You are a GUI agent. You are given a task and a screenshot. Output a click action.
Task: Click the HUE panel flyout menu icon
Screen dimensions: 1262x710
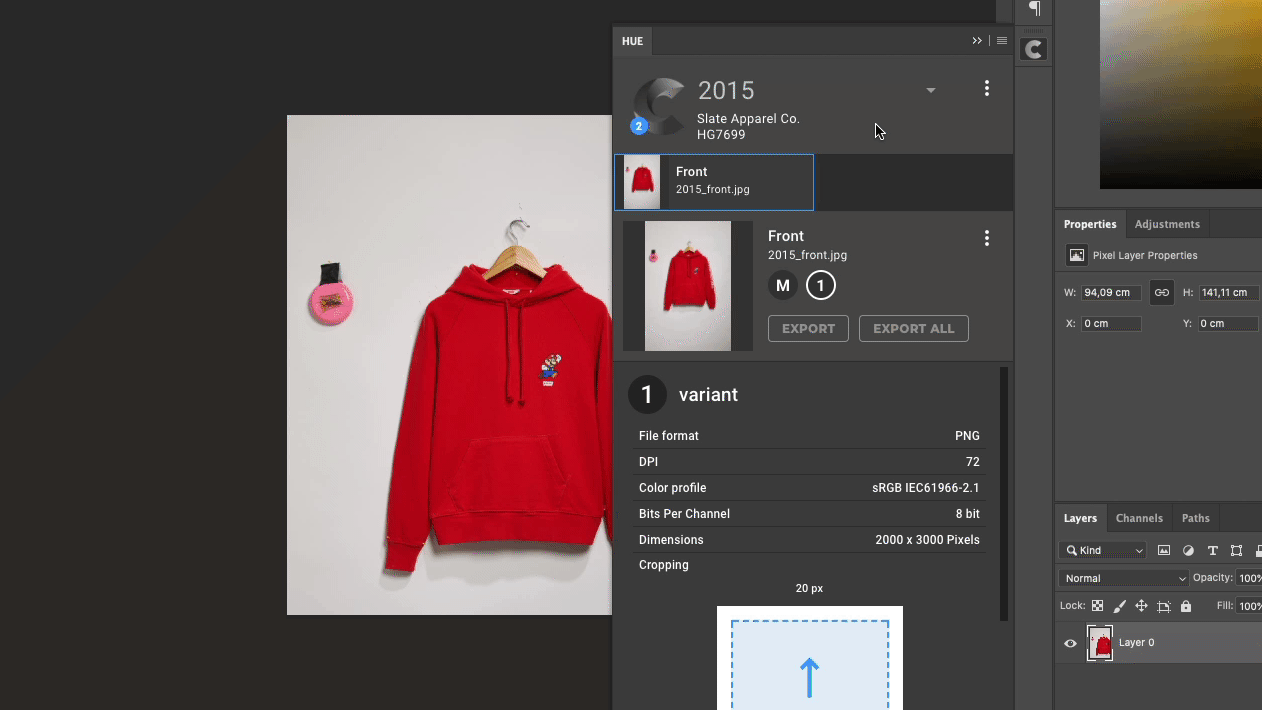coord(1002,41)
